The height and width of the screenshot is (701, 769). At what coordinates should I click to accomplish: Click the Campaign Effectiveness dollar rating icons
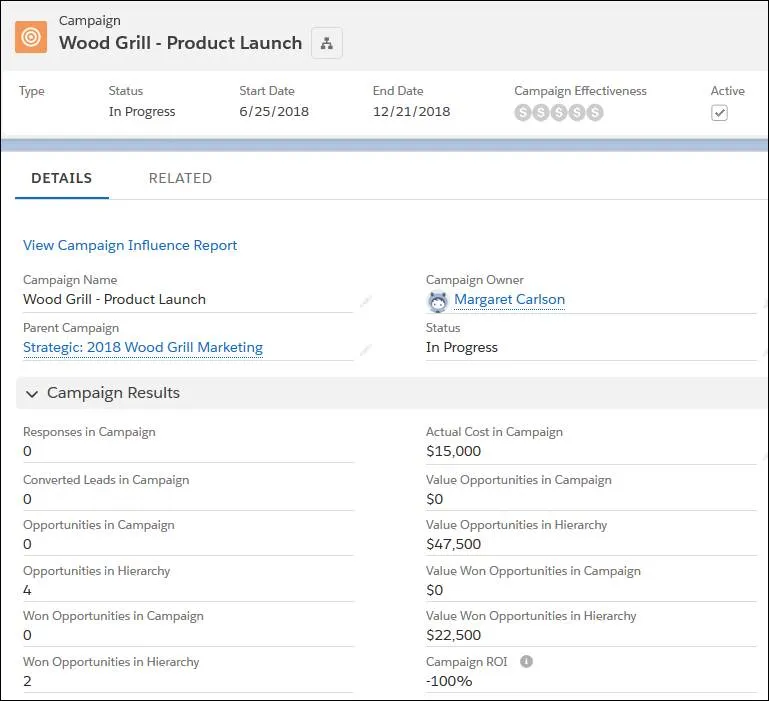tap(559, 113)
